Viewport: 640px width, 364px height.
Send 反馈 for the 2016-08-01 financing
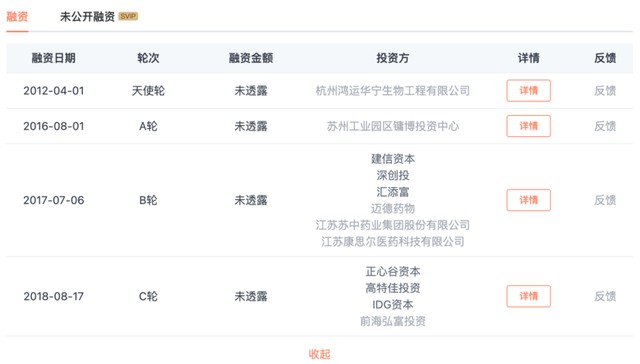pyautogui.click(x=605, y=126)
